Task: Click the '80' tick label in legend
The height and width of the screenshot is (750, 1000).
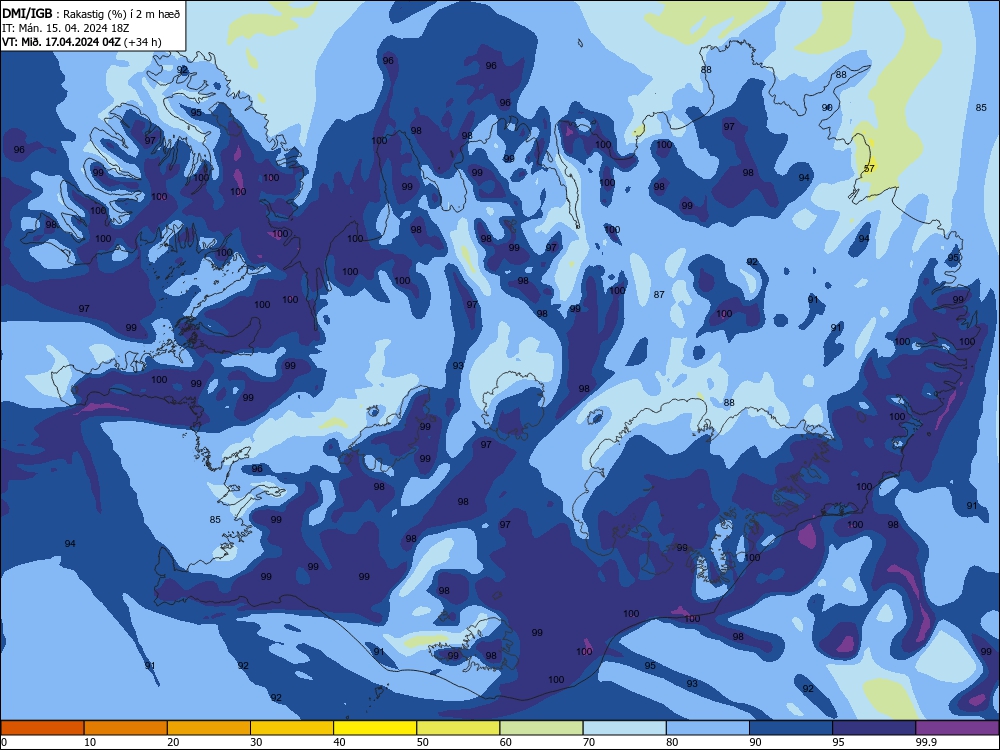Action: tap(672, 742)
